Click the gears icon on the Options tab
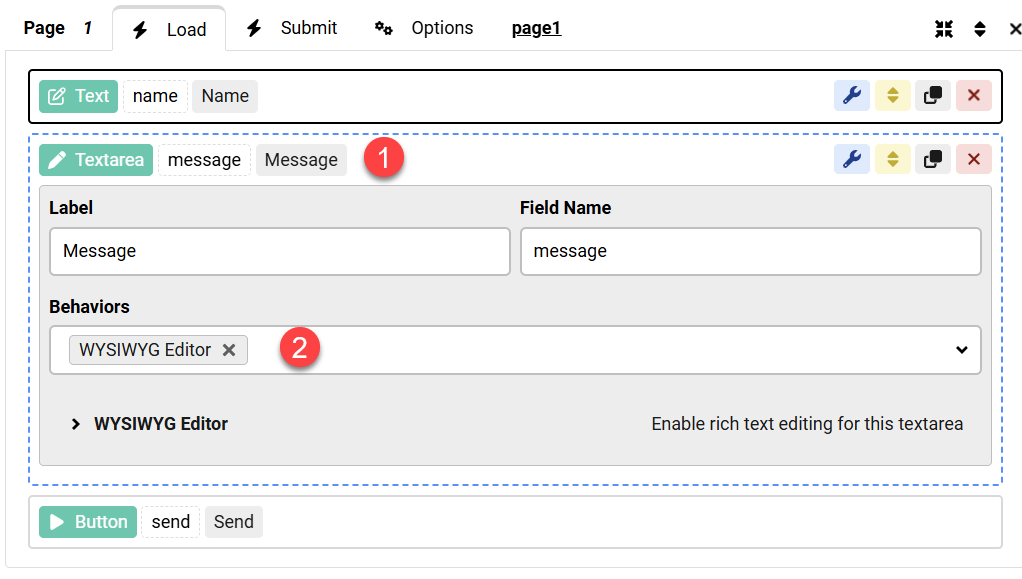Image resolution: width=1022 pixels, height=579 pixels. [384, 28]
